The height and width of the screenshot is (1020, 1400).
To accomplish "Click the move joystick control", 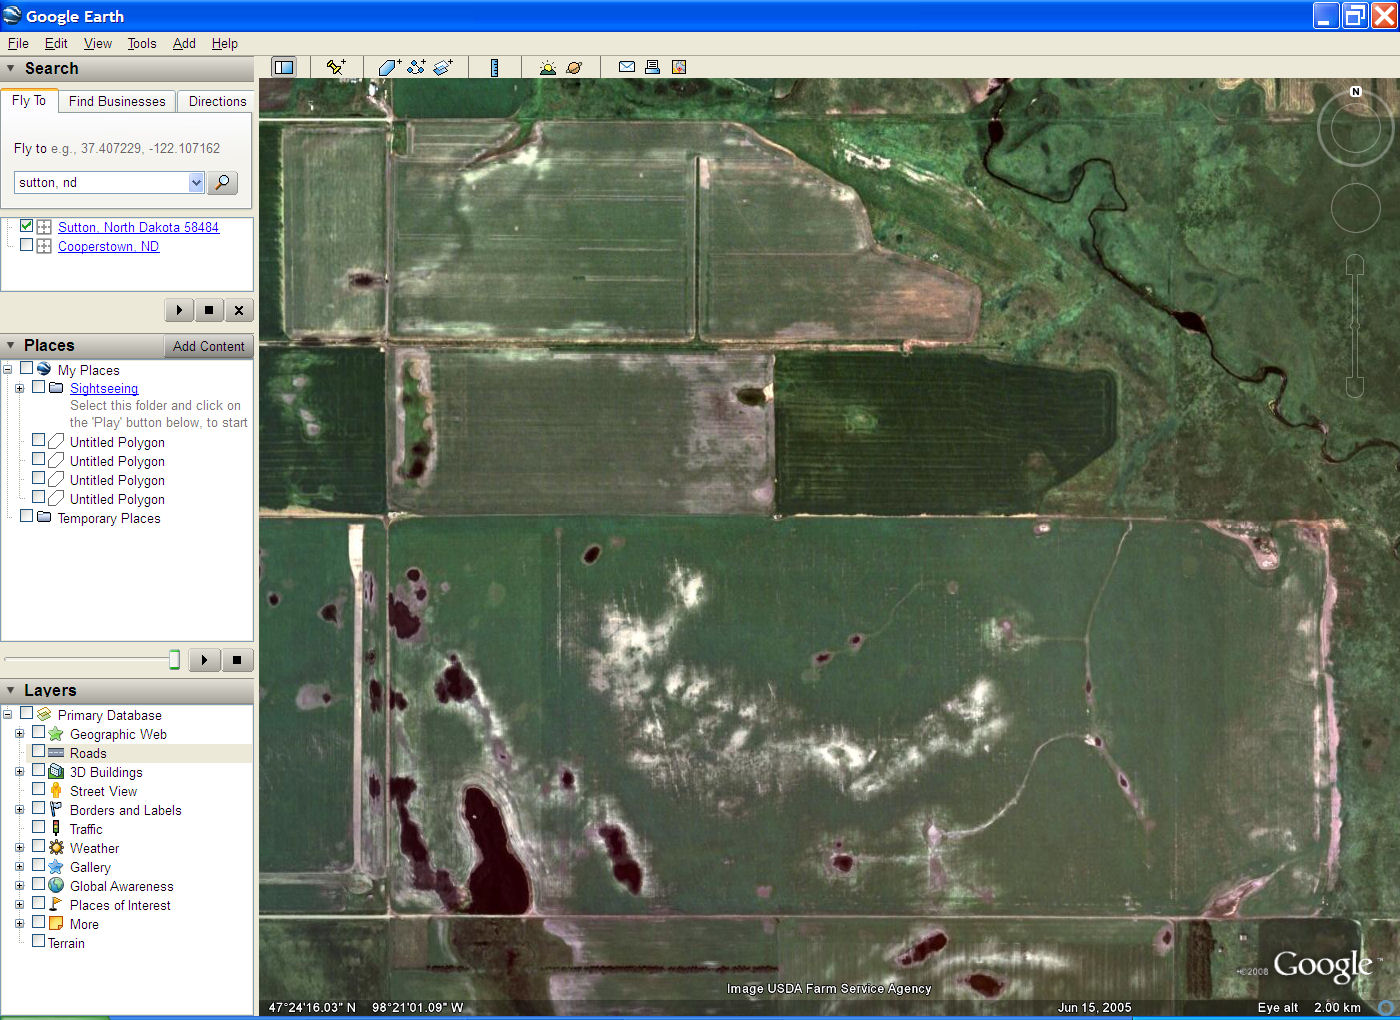I will pos(1356,208).
